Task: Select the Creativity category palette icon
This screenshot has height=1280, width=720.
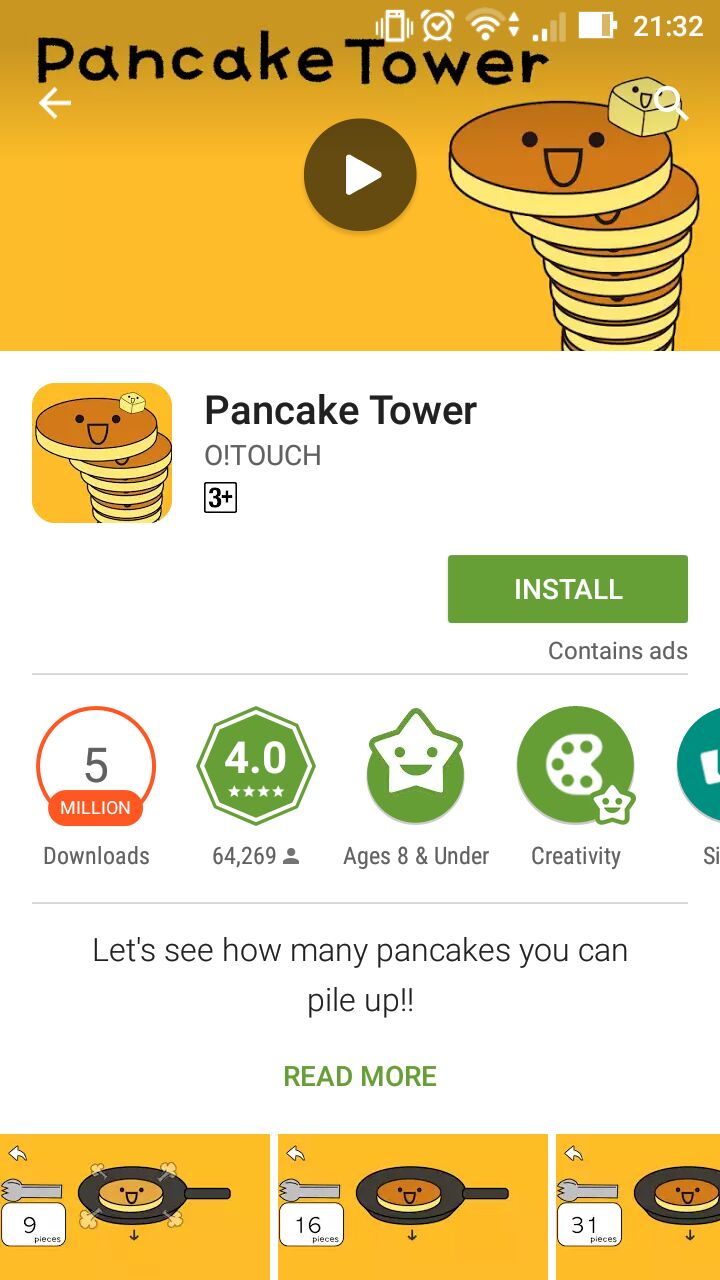Action: coord(576,766)
